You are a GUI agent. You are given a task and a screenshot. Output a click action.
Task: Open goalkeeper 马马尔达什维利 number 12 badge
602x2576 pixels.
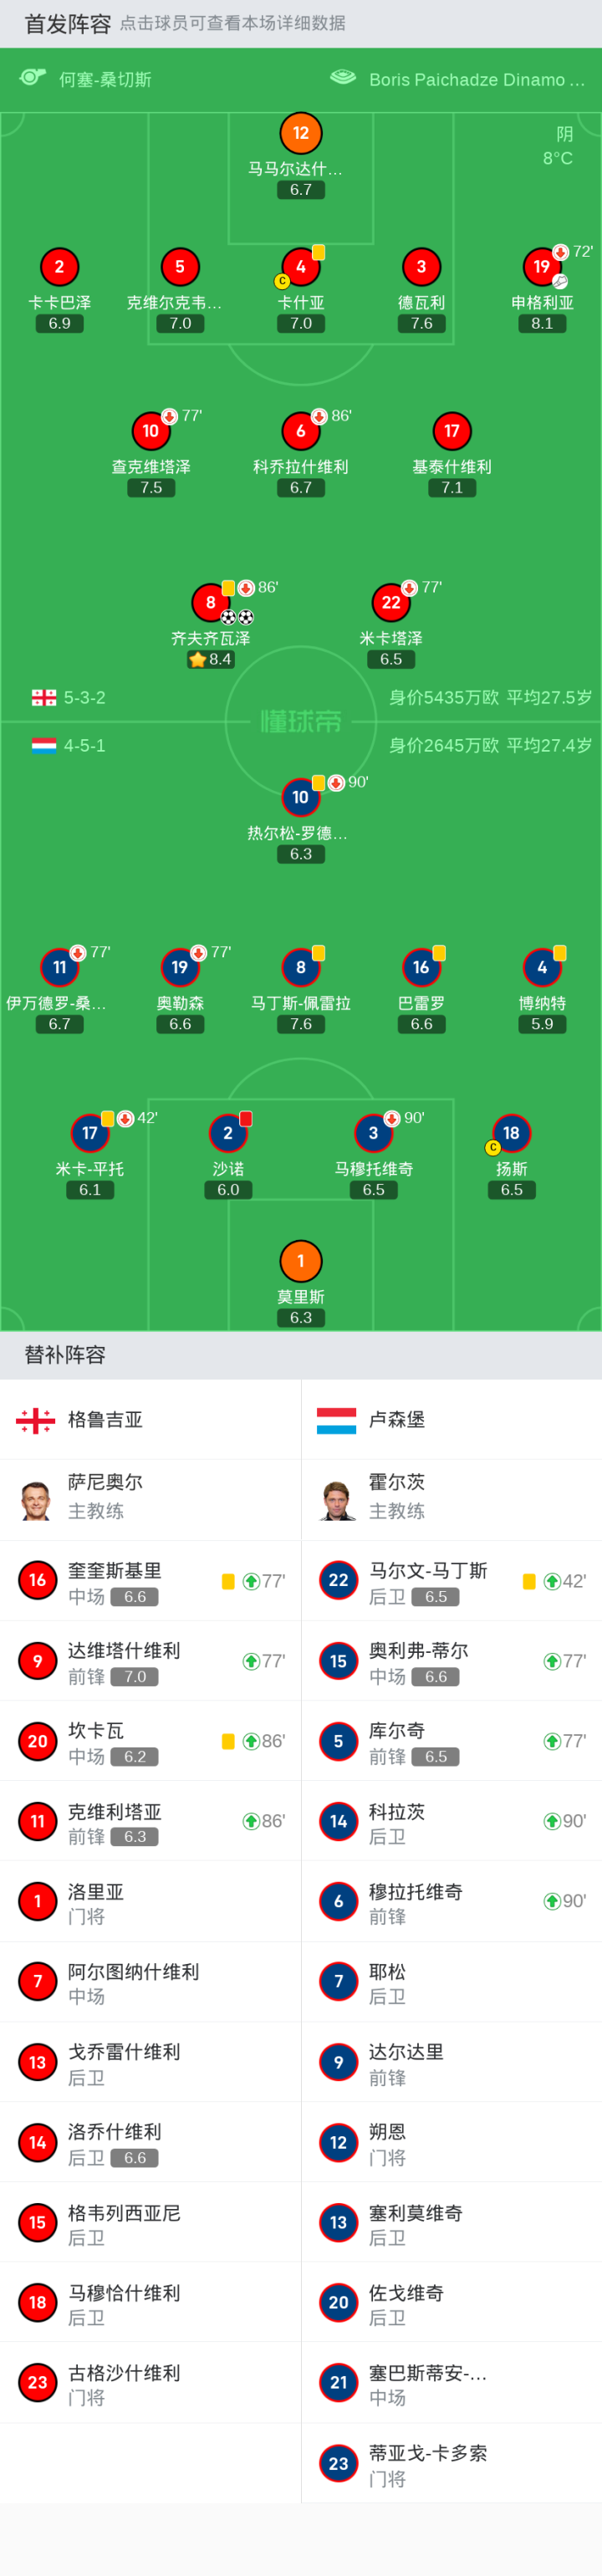click(x=300, y=133)
